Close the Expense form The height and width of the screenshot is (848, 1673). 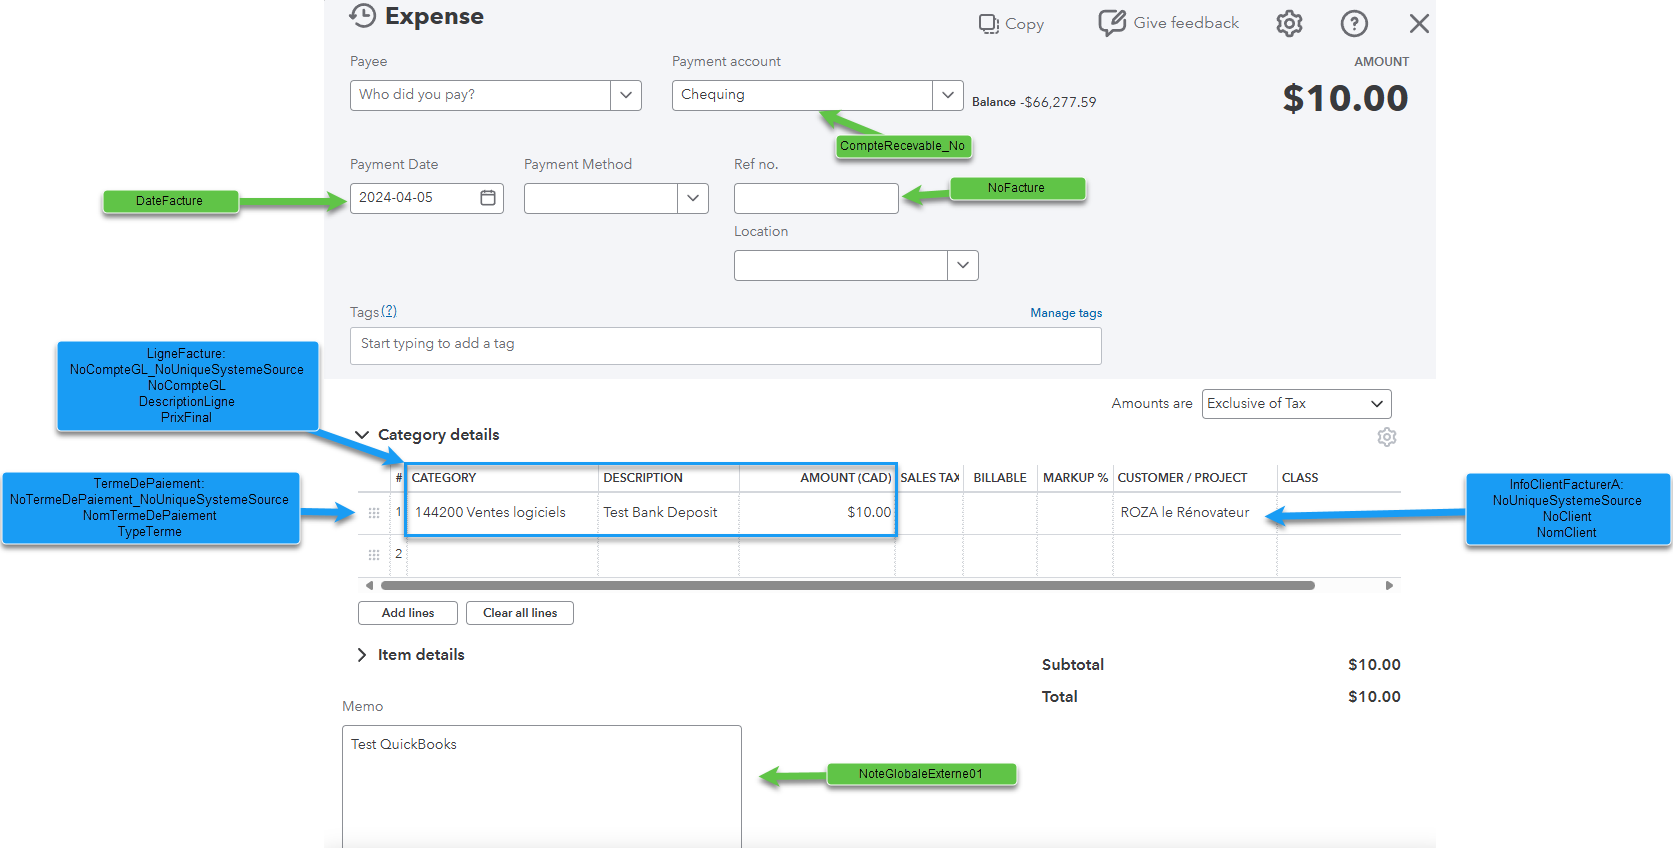pos(1418,24)
